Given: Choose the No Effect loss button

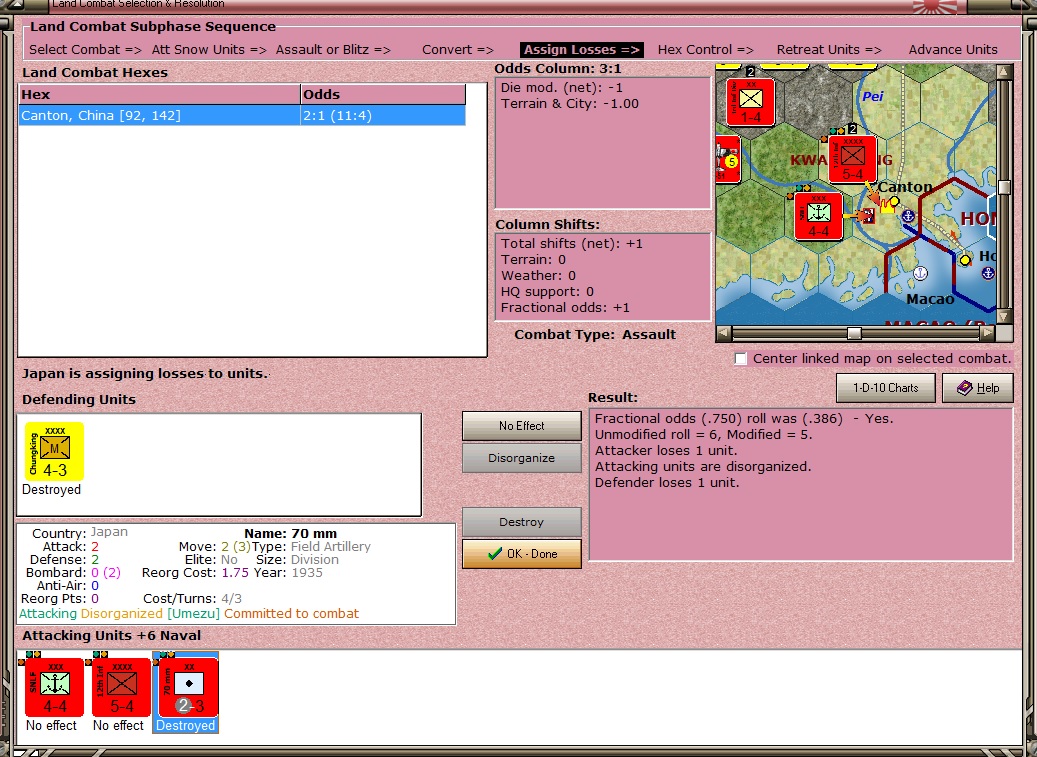Looking at the screenshot, I should 522,426.
